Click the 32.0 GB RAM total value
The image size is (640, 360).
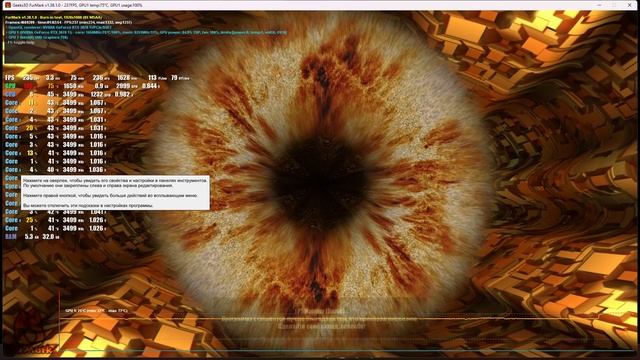tap(48, 237)
